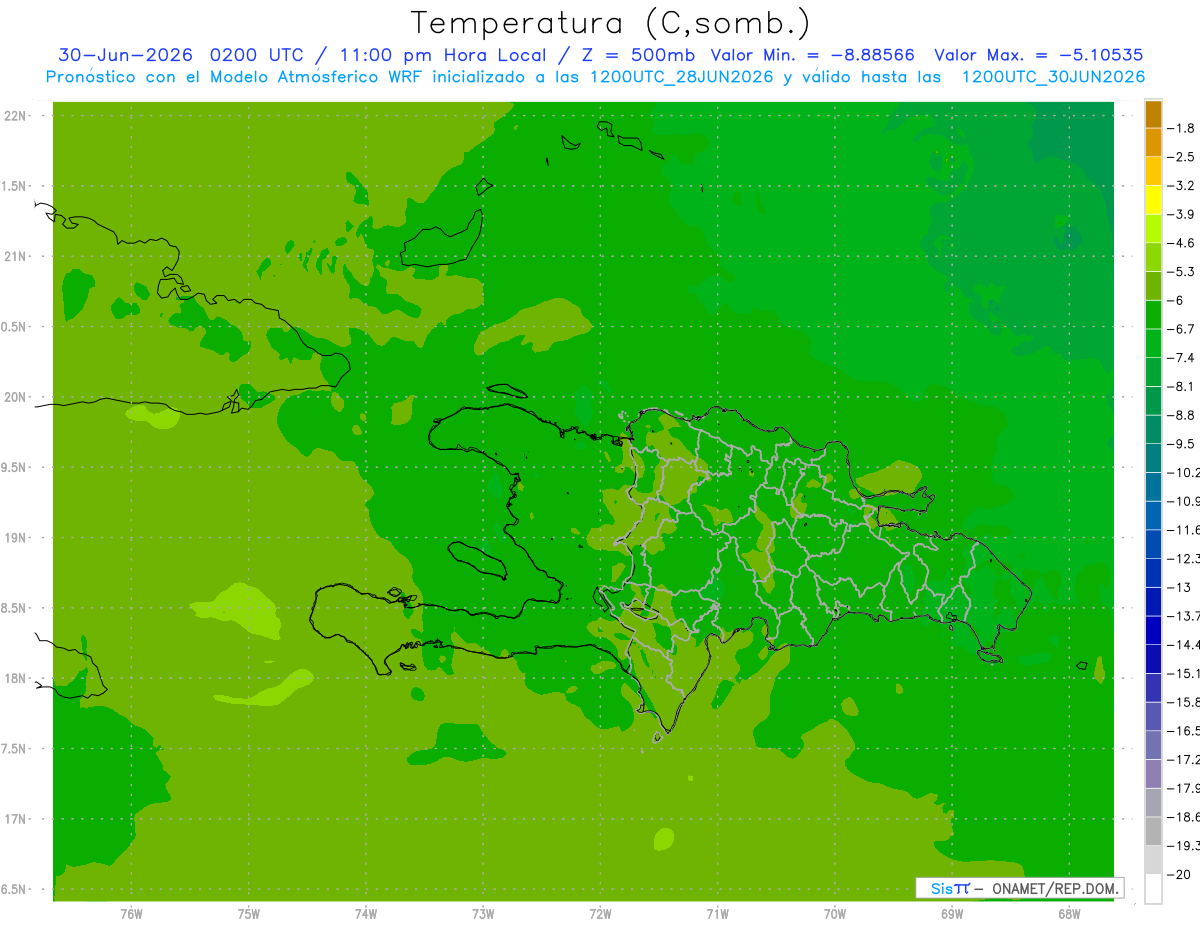The width and height of the screenshot is (1200, 927).
Task: Pick the lime colorbar segment above -4.6
Action: click(x=1153, y=229)
